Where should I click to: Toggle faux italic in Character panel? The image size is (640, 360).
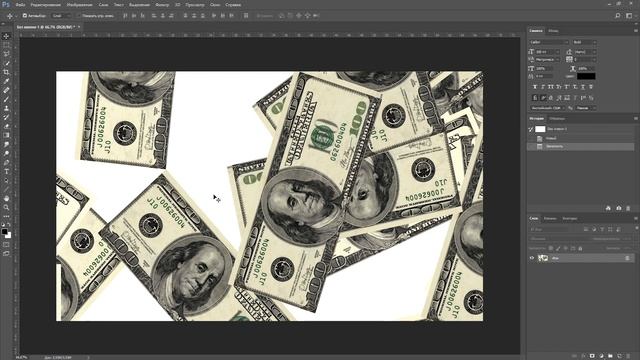543,87
